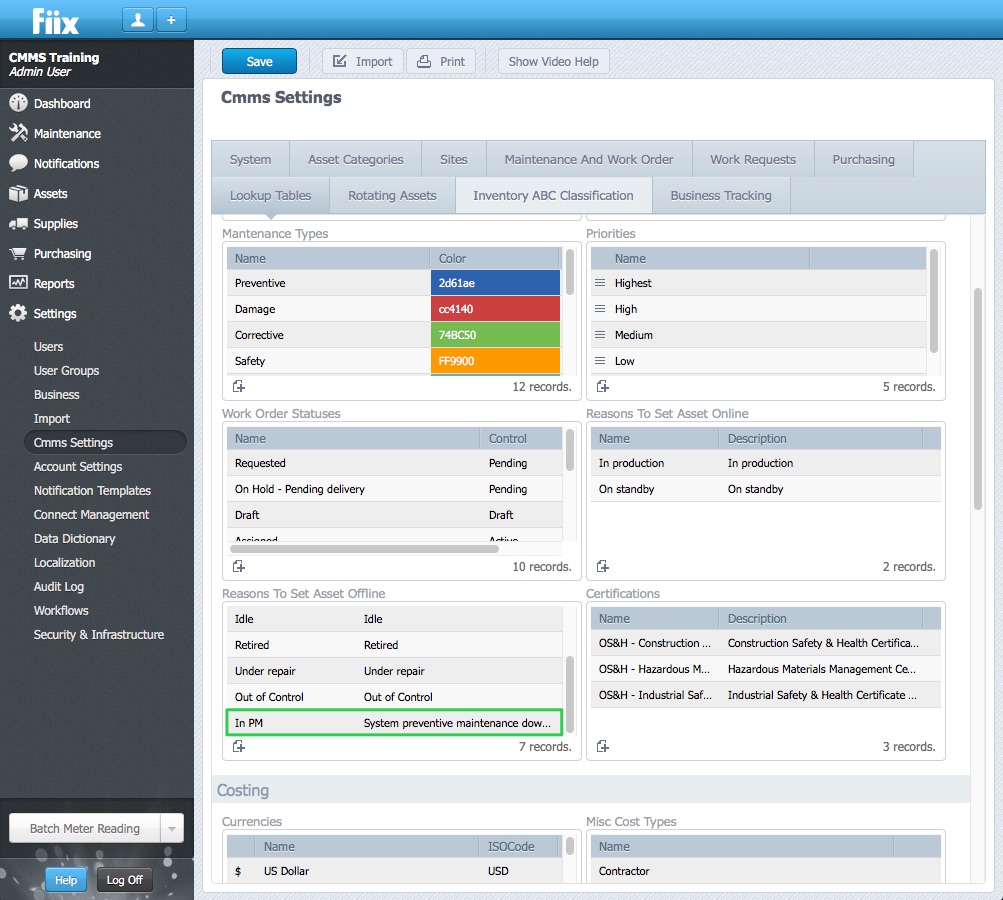Click the blue Save button
Screen dimensions: 1003x900
[x=259, y=61]
